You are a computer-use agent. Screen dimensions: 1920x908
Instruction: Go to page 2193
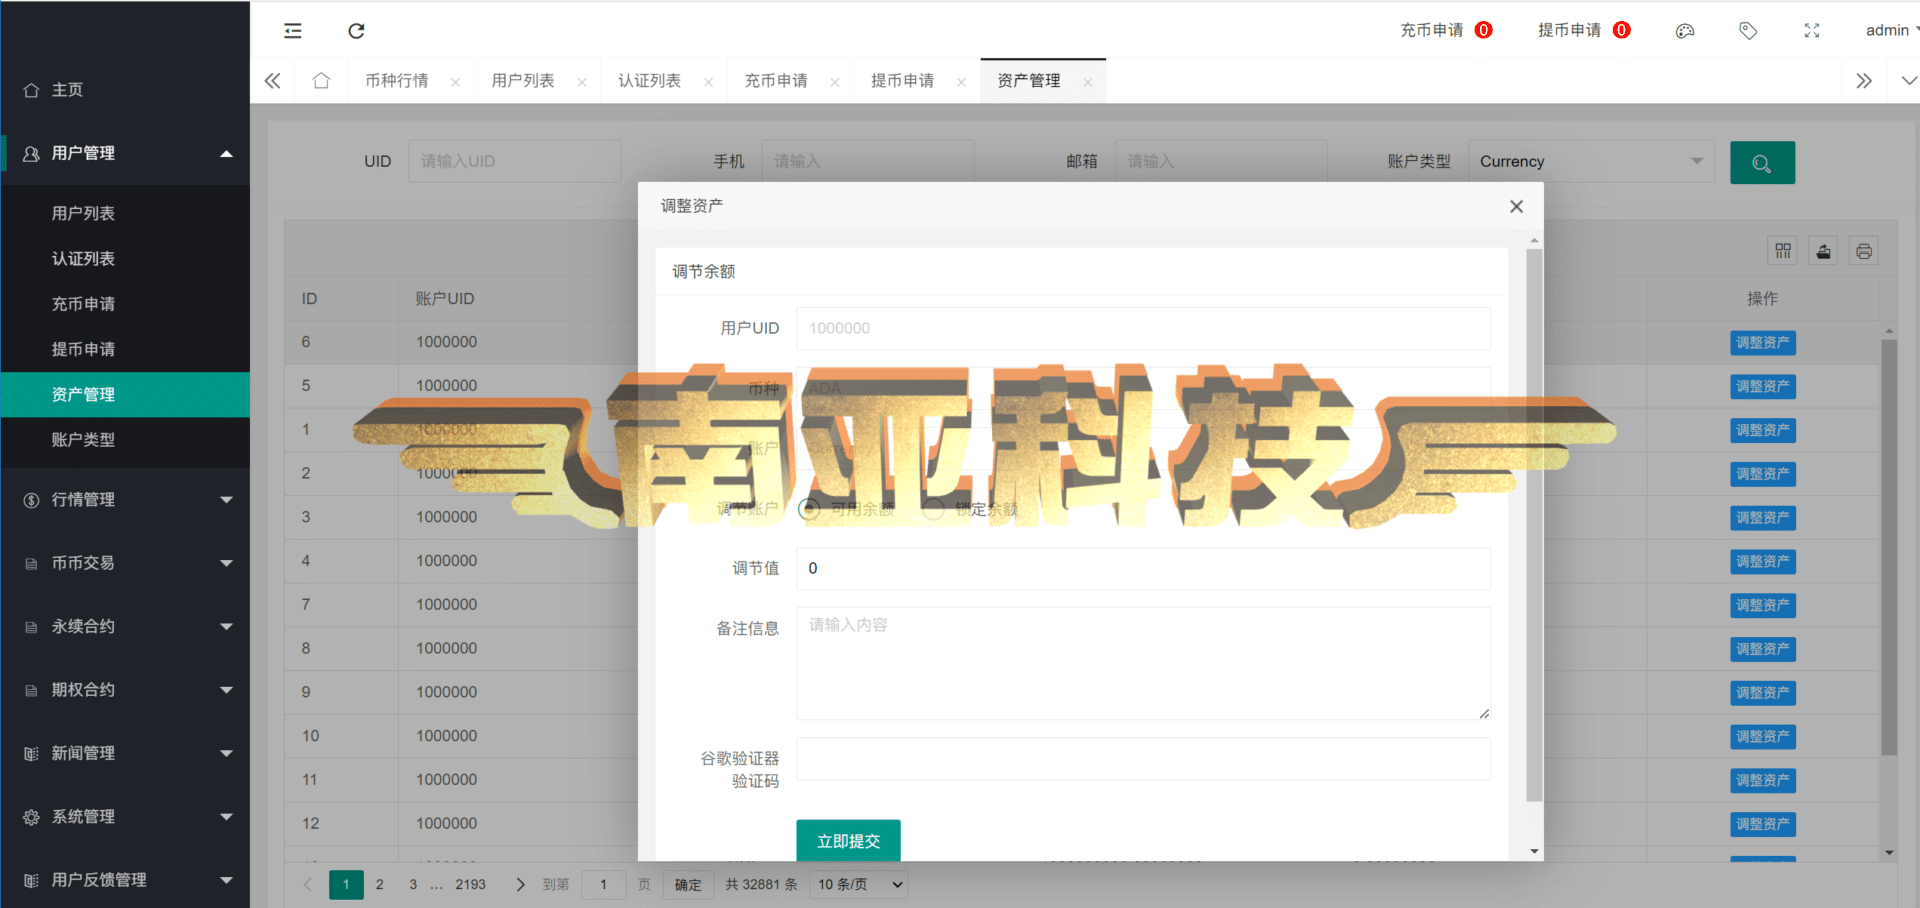[471, 885]
